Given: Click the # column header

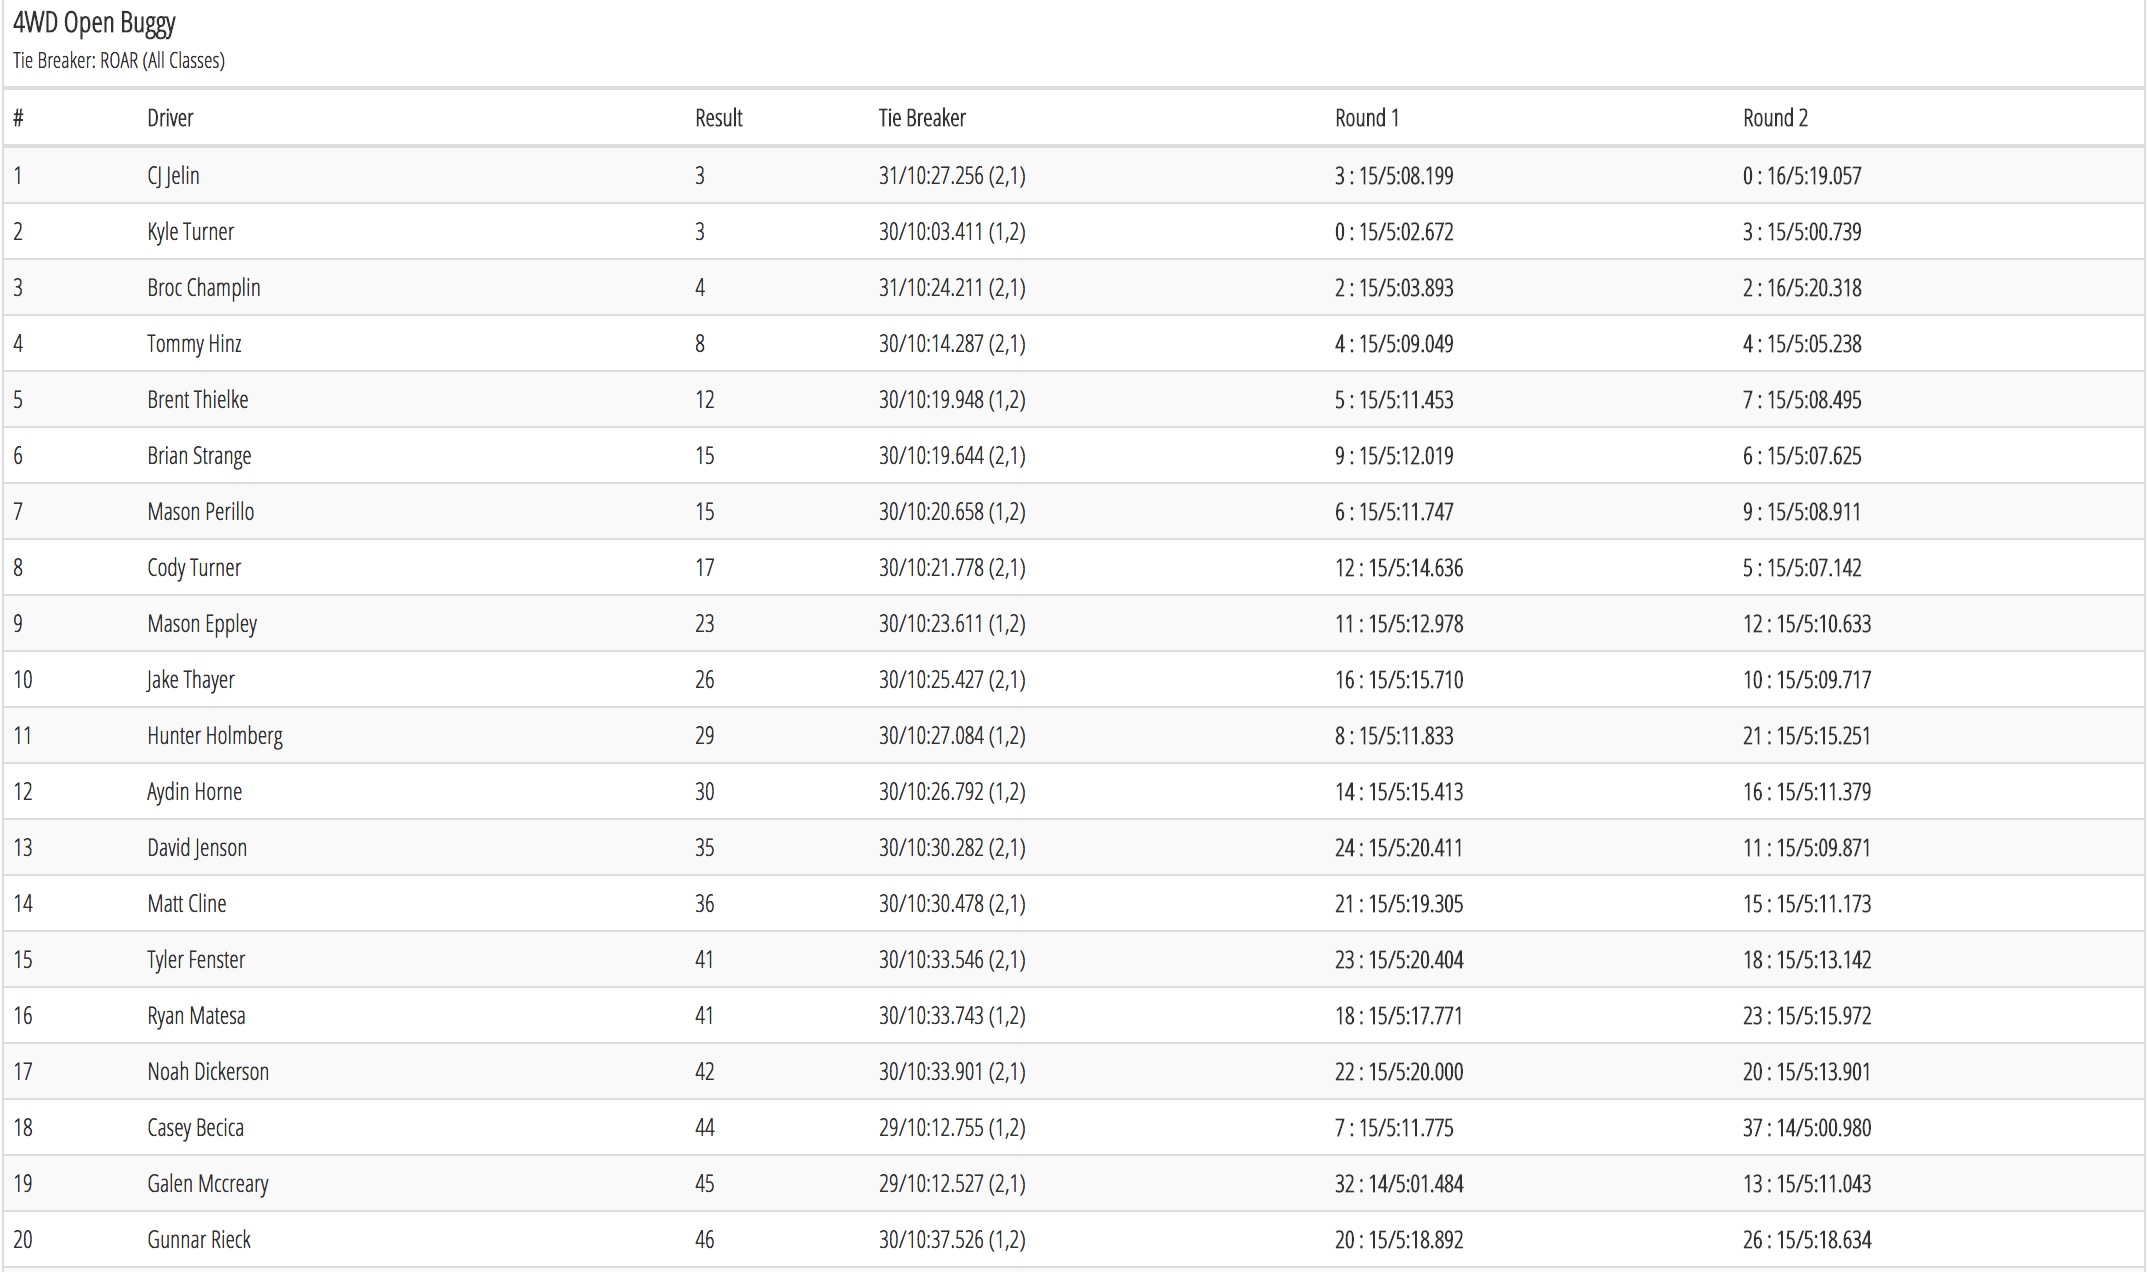Looking at the screenshot, I should (18, 118).
